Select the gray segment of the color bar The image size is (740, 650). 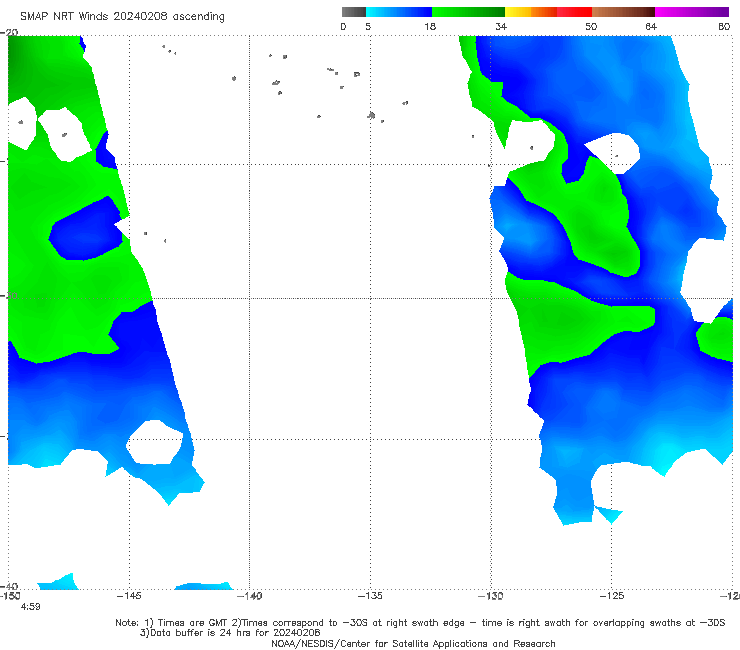click(354, 12)
